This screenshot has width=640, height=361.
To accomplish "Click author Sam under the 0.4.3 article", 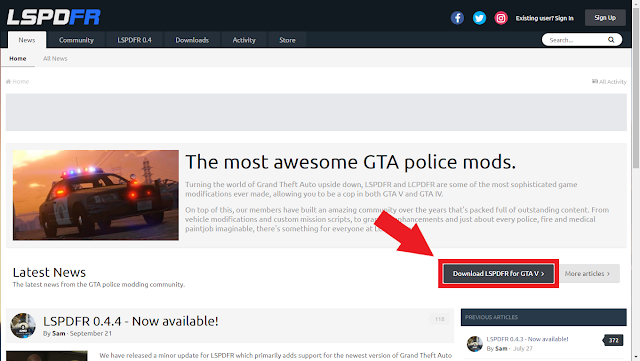I will click(501, 348).
